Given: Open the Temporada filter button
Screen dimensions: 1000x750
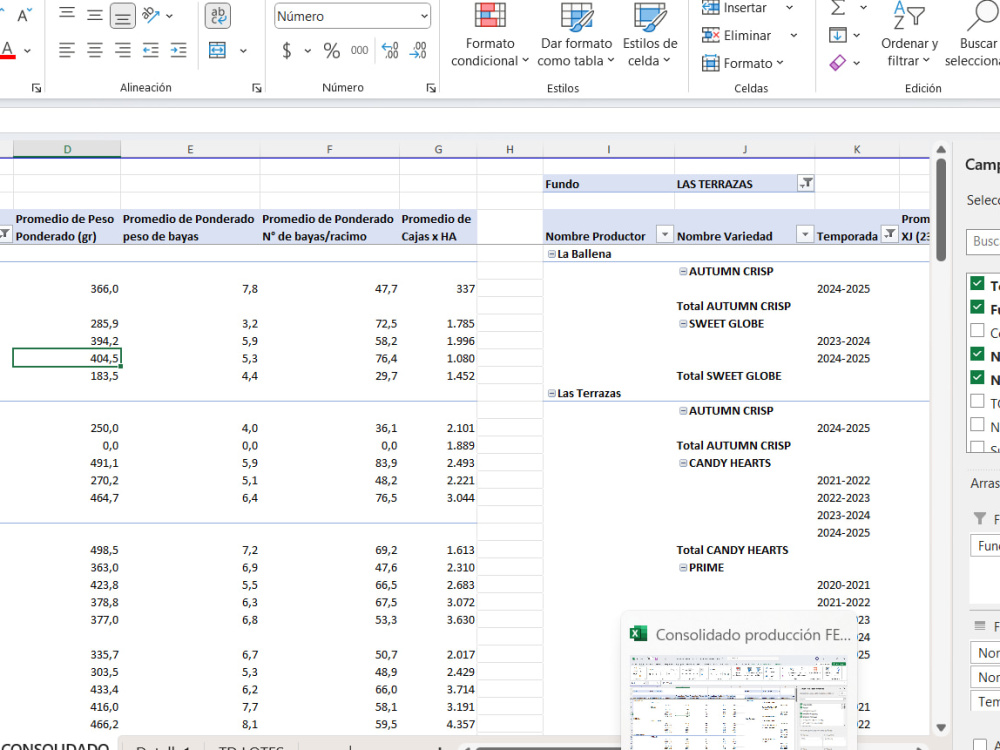Looking at the screenshot, I should pyautogui.click(x=889, y=235).
